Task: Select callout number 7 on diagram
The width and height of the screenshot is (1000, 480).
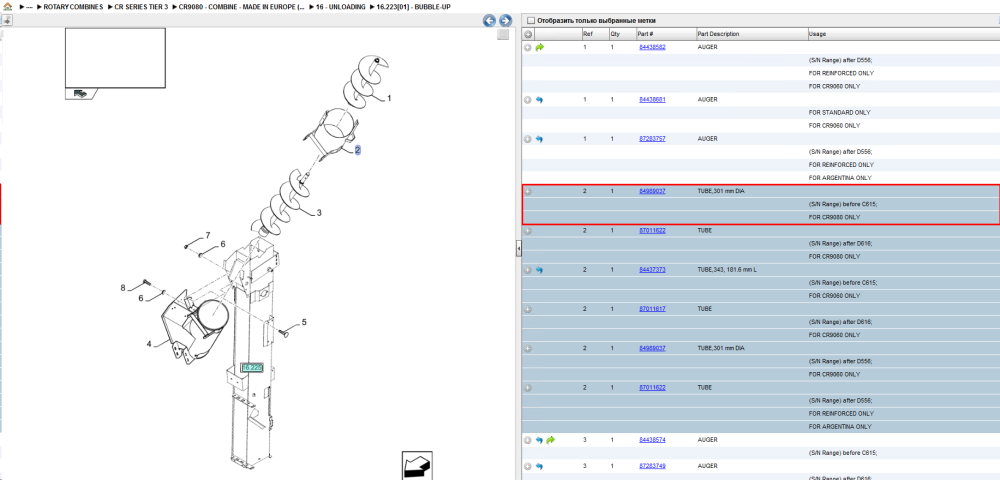Action: pyautogui.click(x=207, y=236)
